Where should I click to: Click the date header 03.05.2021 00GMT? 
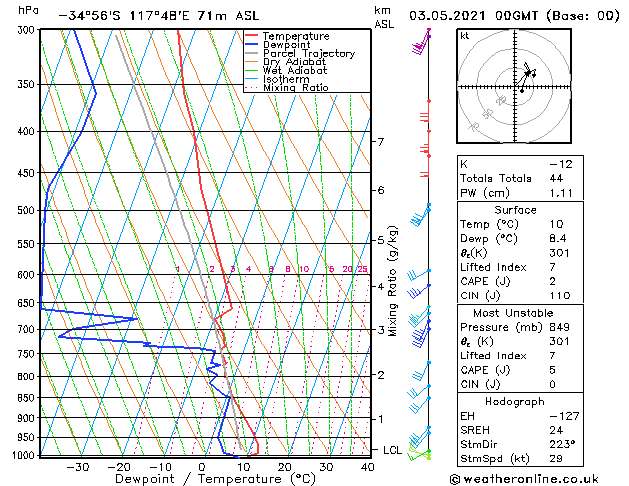pyautogui.click(x=474, y=16)
